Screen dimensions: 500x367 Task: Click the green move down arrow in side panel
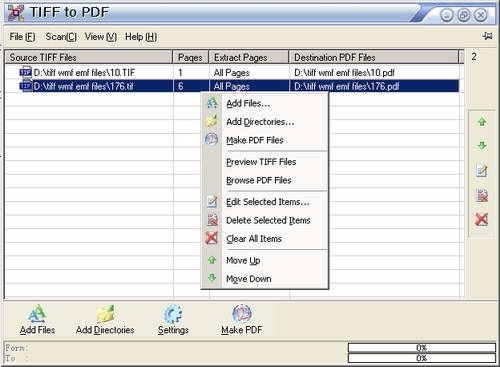tap(482, 146)
